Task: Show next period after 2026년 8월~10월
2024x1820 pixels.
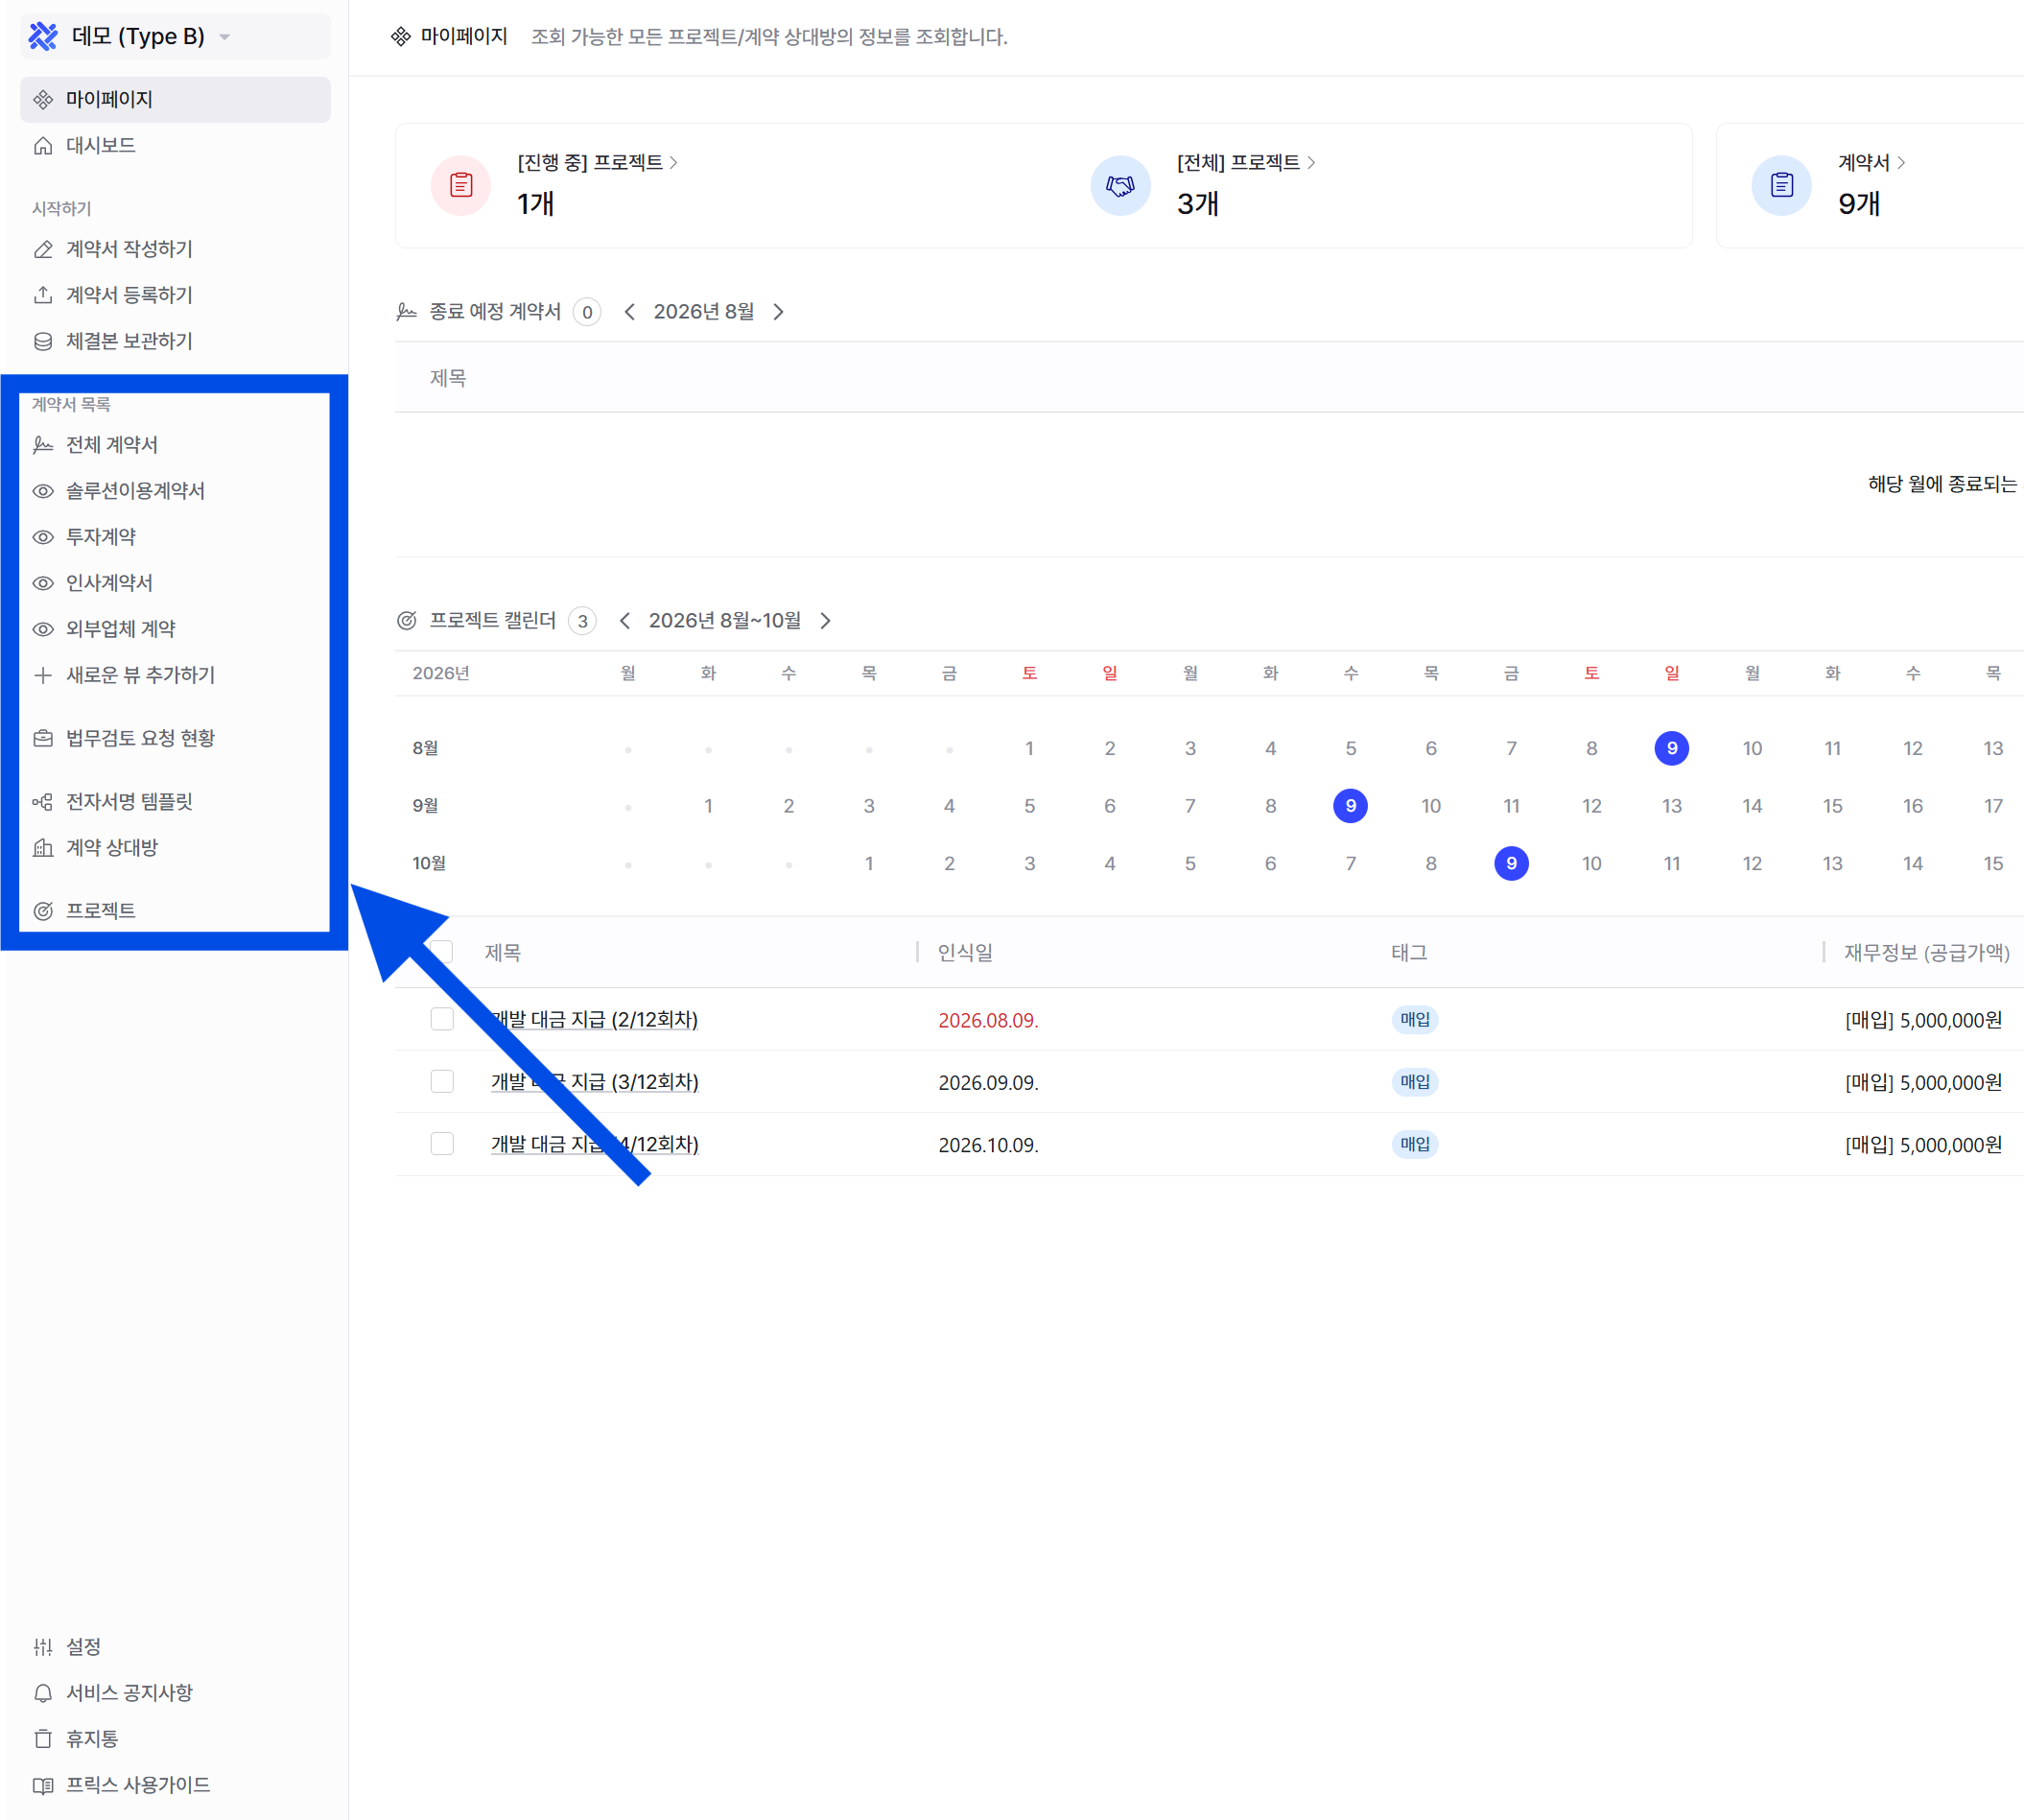Action: pos(826,621)
